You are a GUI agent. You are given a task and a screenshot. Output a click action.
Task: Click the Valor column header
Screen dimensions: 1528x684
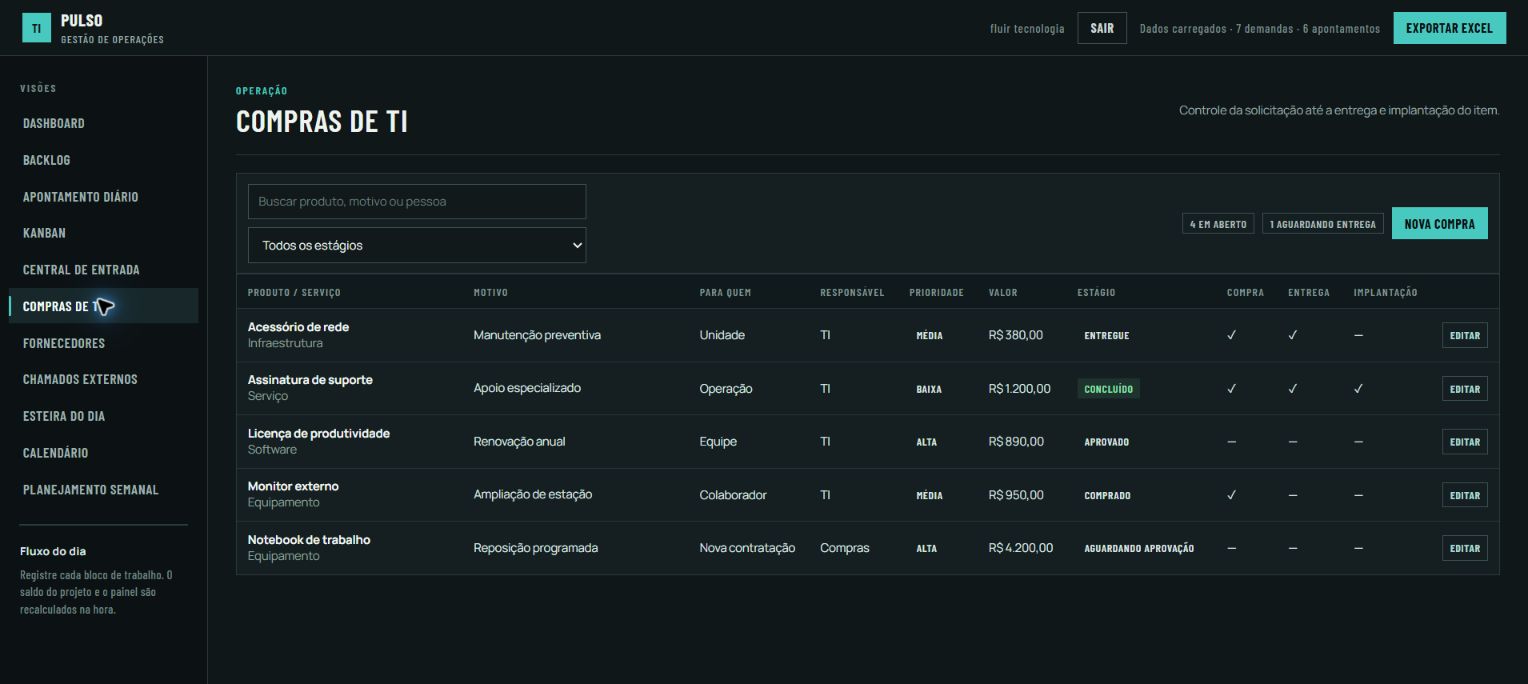coord(1003,292)
